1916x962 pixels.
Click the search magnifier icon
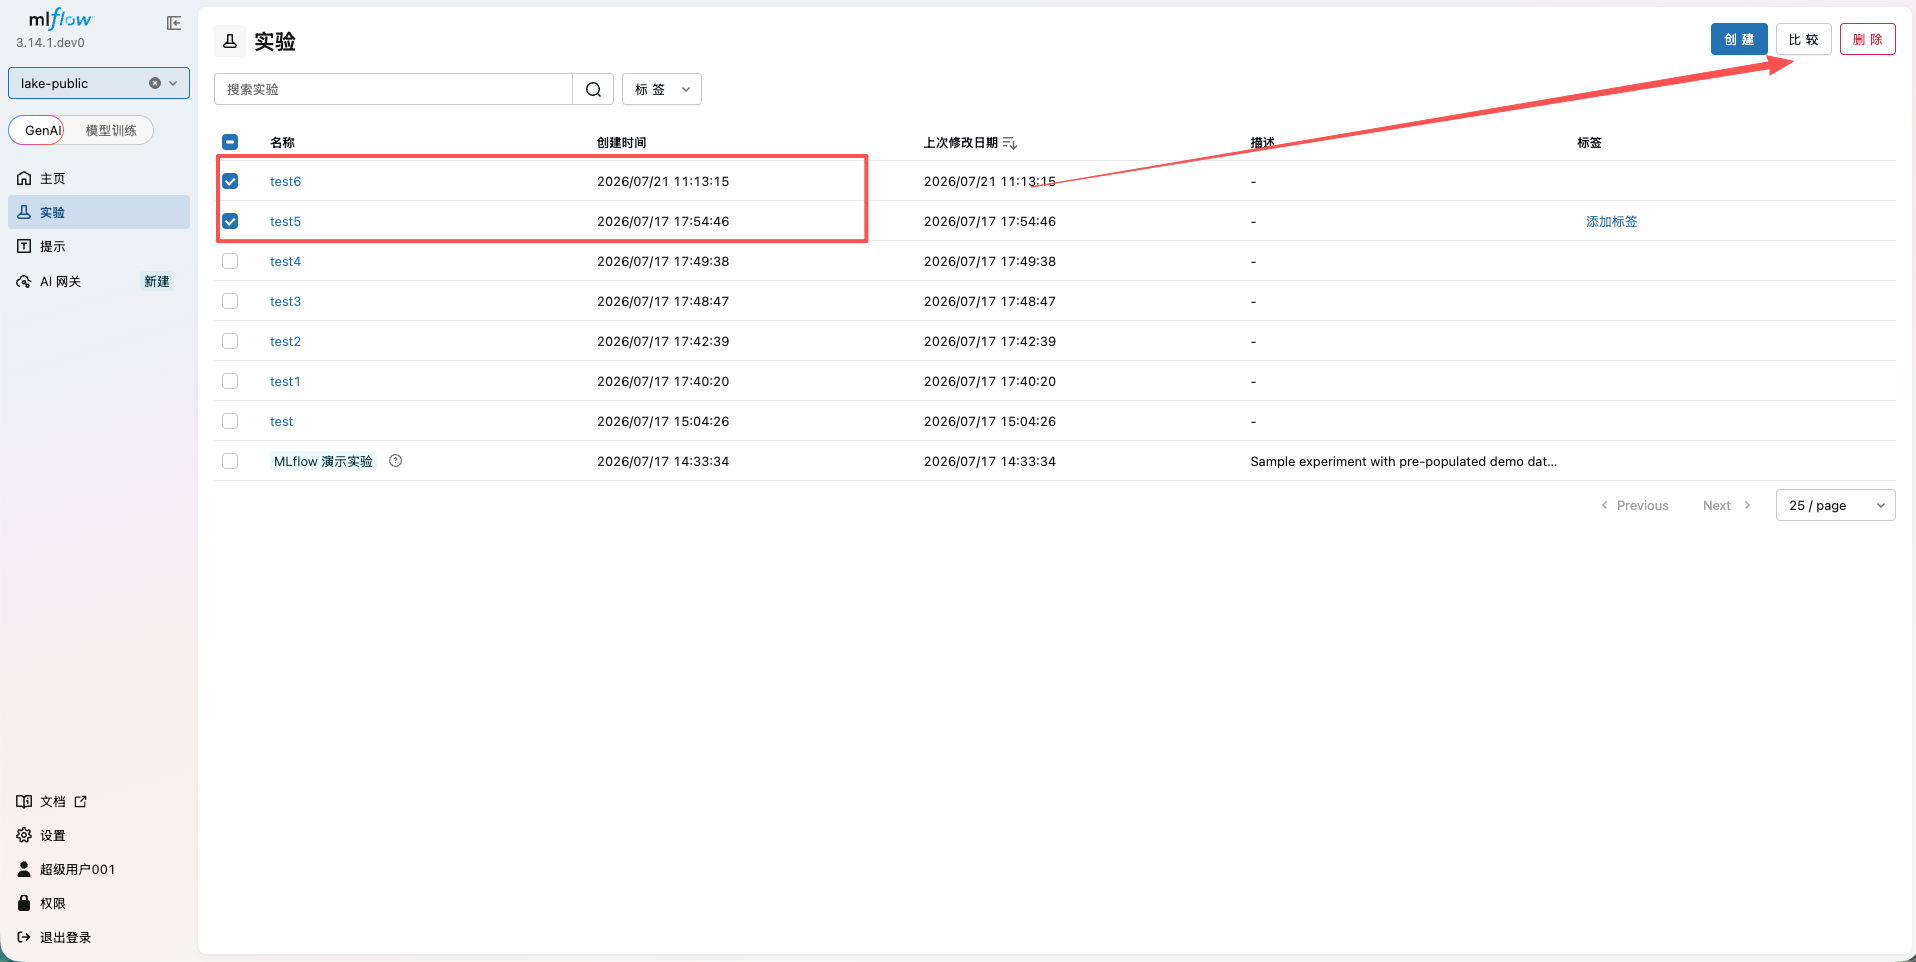pyautogui.click(x=593, y=89)
